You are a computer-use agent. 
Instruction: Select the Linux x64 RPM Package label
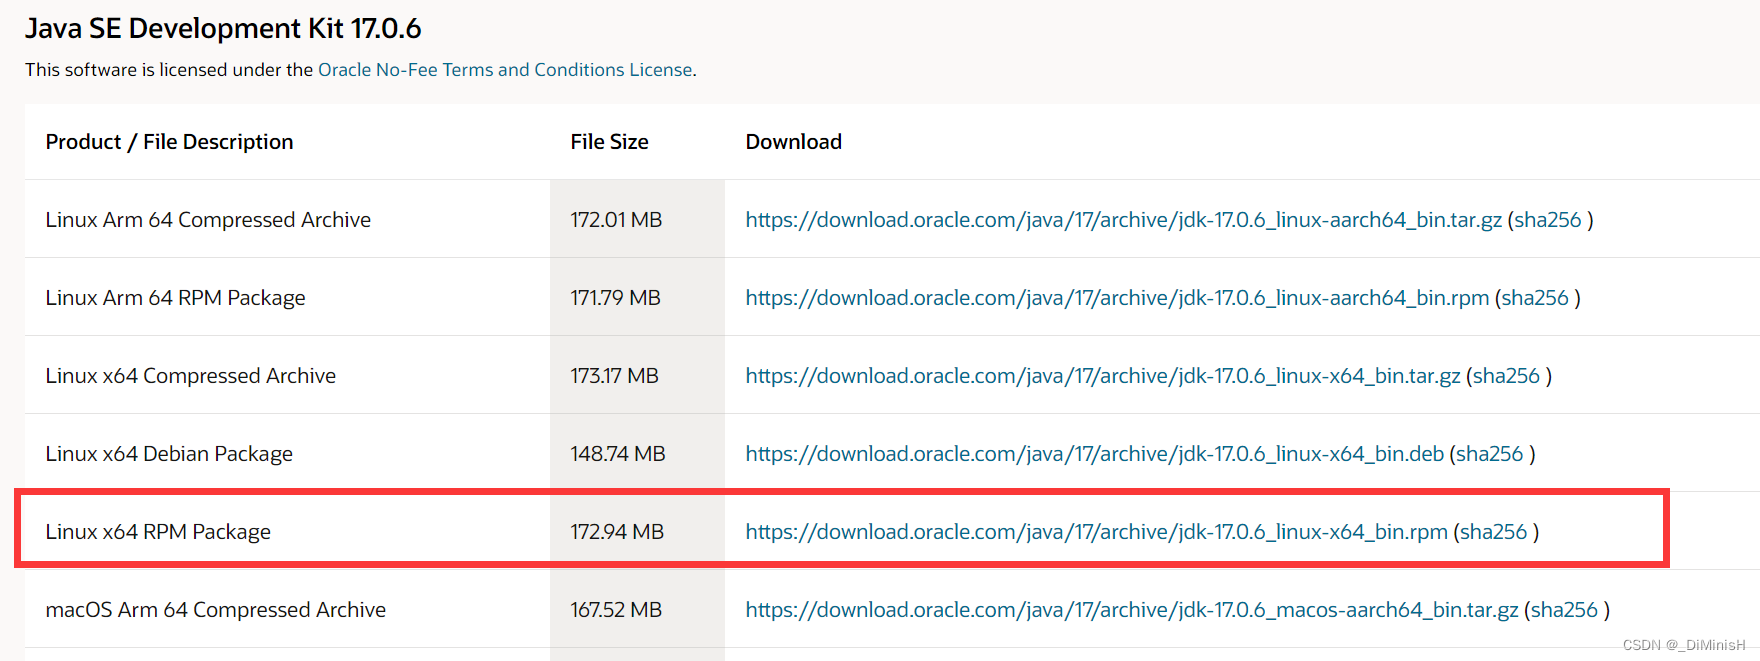pyautogui.click(x=158, y=532)
